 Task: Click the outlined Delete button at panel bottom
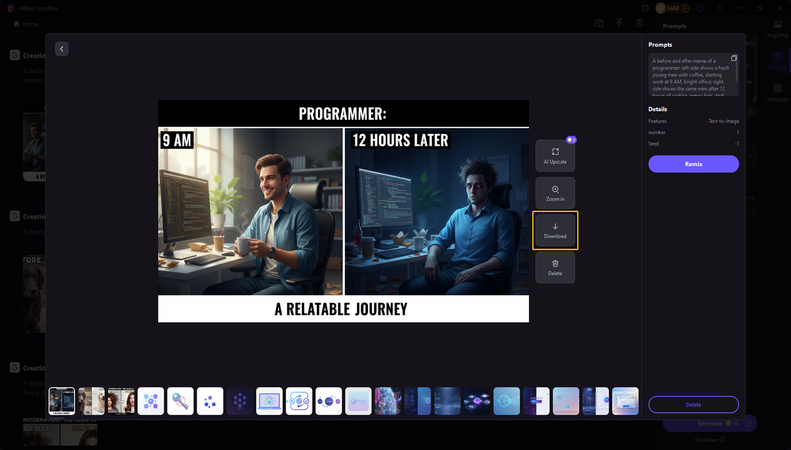(694, 405)
